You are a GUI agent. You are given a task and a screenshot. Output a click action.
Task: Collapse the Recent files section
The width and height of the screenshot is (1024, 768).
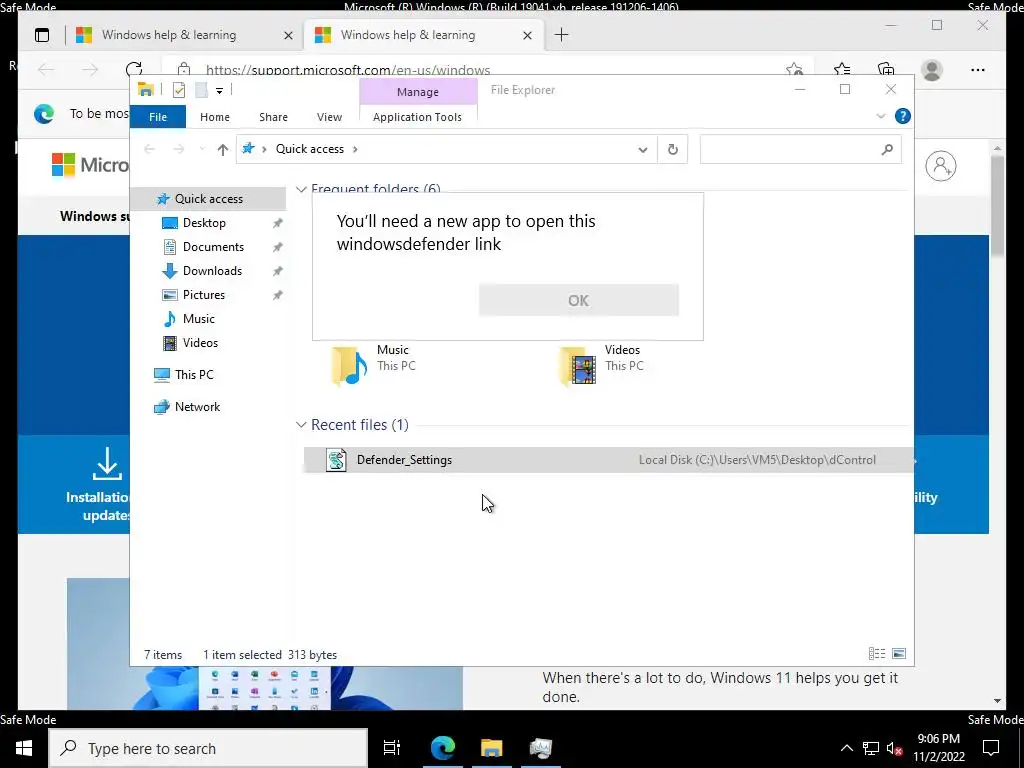point(301,425)
